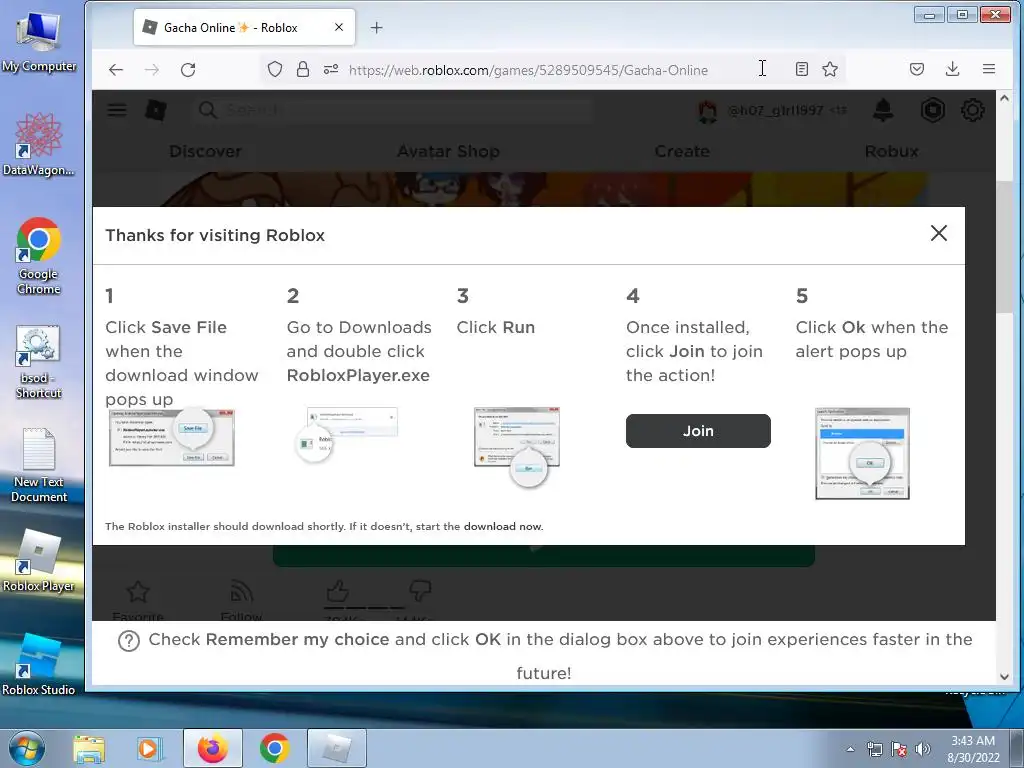Select DataWagon desktop shortcut
The height and width of the screenshot is (768, 1024).
tap(39, 144)
